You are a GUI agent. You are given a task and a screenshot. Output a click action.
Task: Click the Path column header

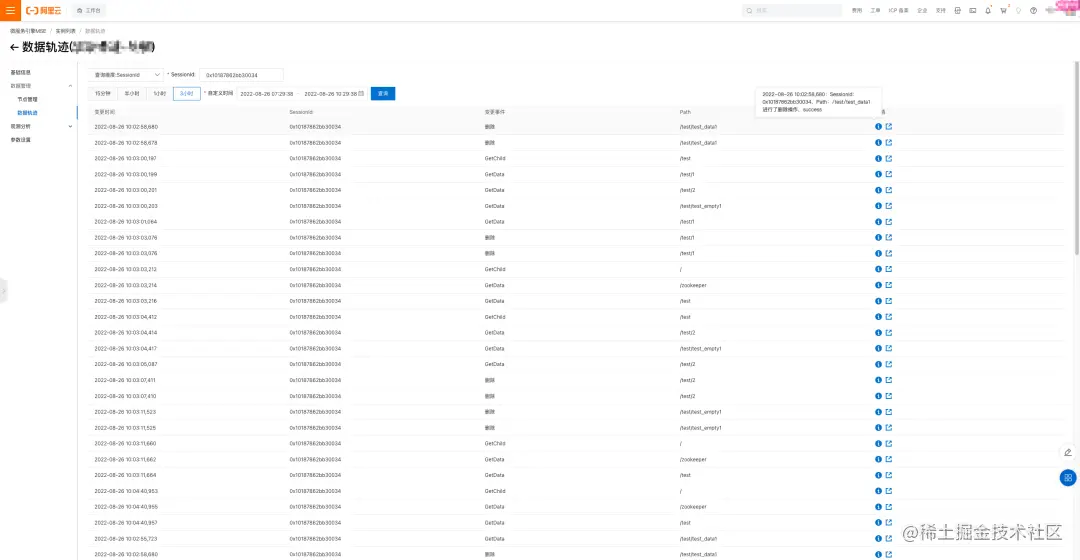tap(685, 112)
